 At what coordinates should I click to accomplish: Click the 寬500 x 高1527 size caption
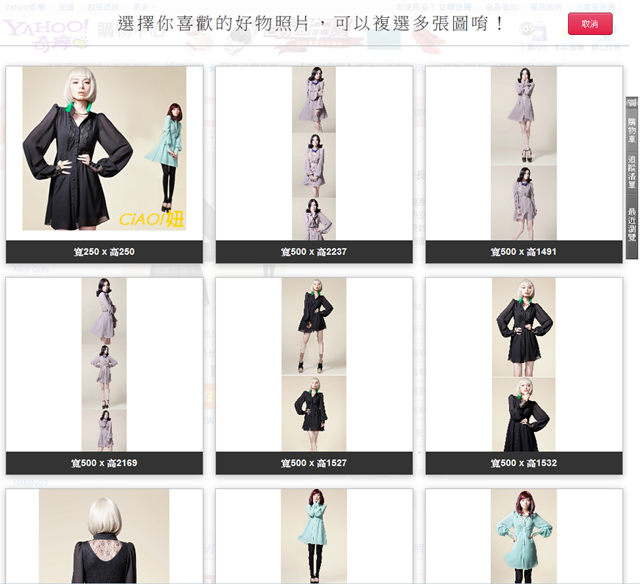pyautogui.click(x=314, y=463)
